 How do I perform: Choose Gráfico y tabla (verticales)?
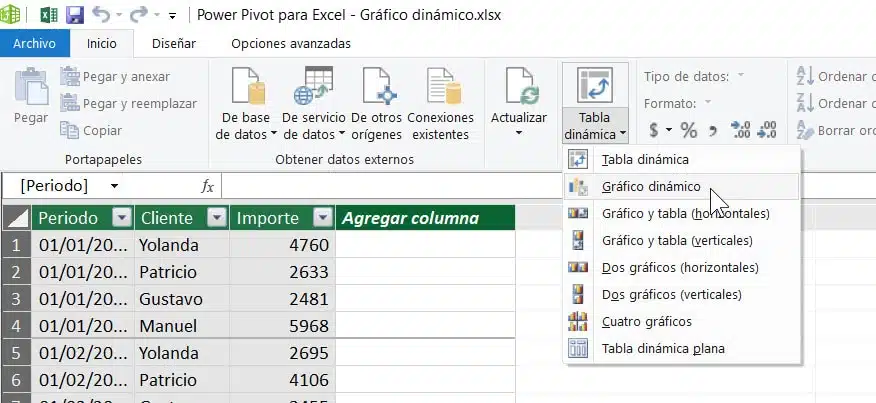(682, 240)
